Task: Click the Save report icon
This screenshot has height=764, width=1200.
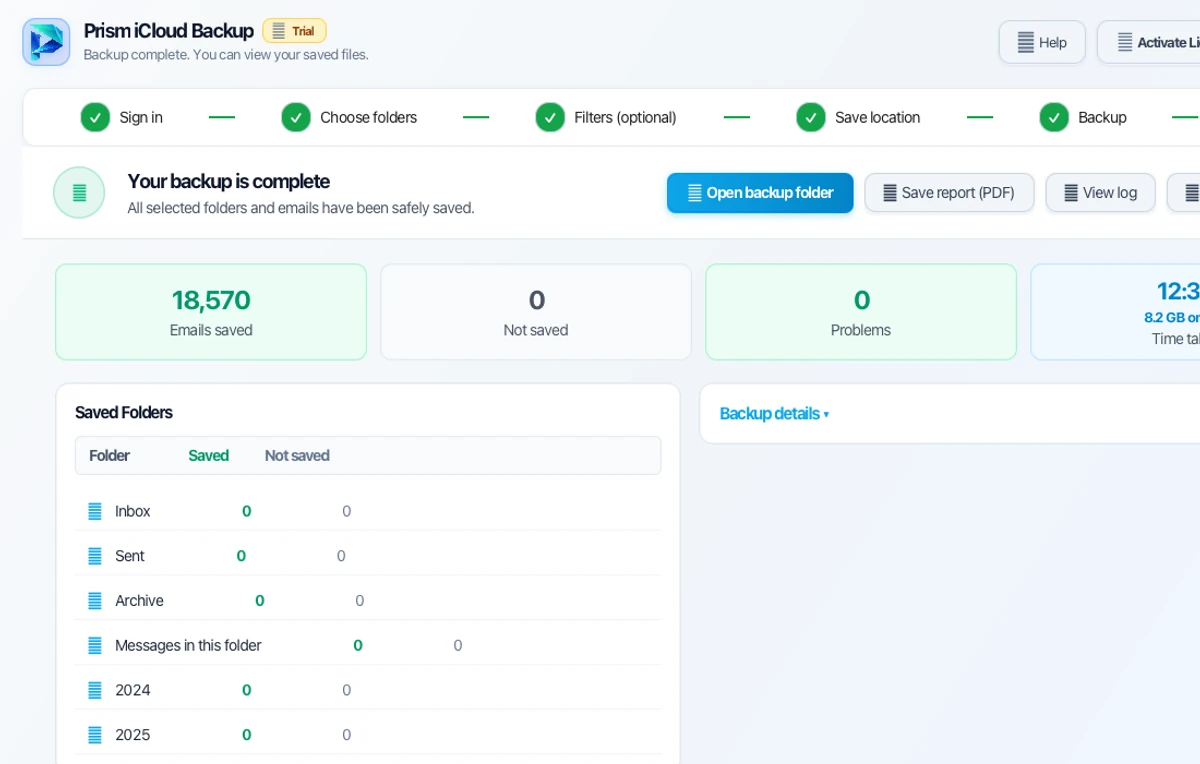Action: pos(890,193)
